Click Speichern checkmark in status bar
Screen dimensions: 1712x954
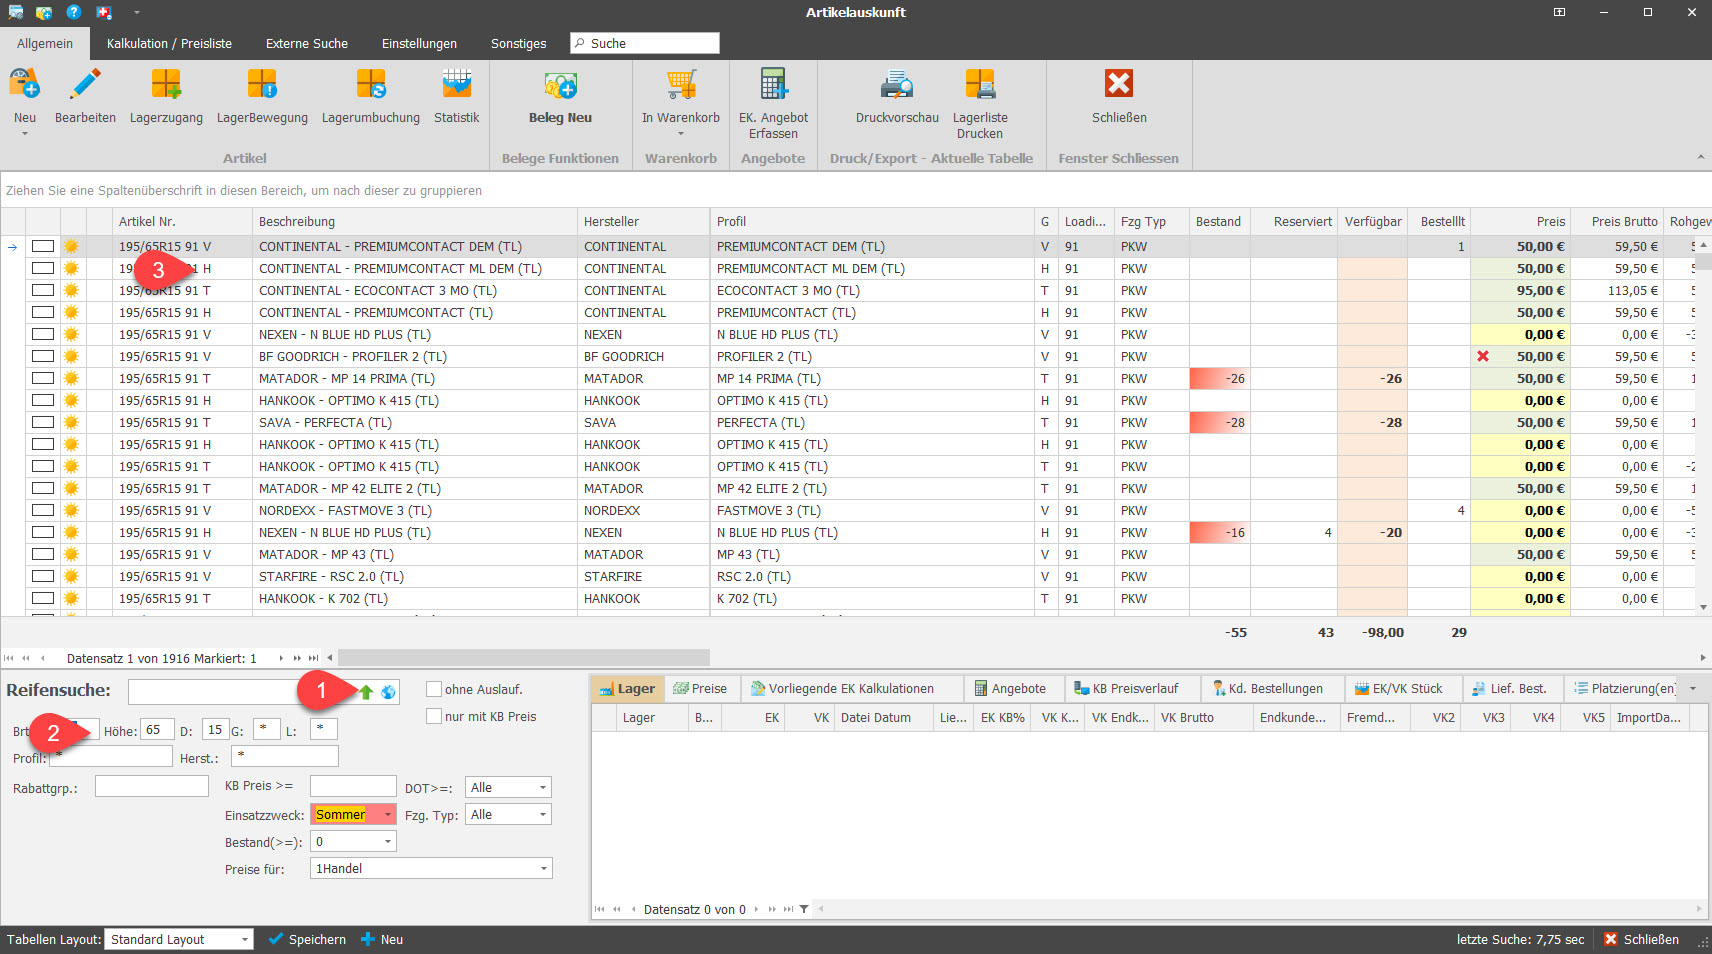point(308,939)
